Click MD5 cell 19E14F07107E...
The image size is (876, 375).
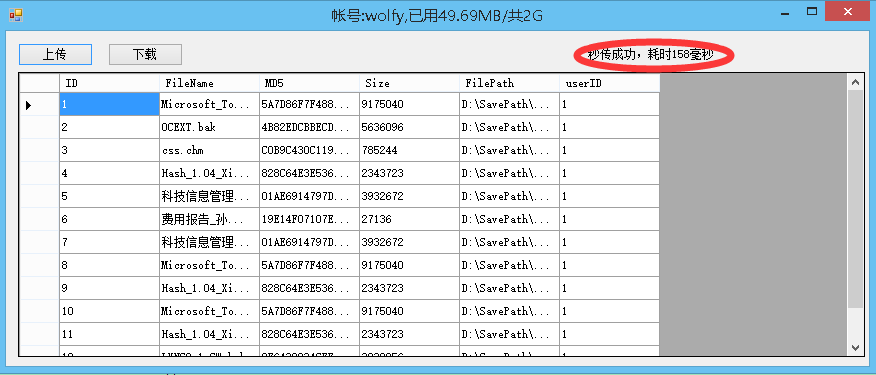pyautogui.click(x=310, y=219)
